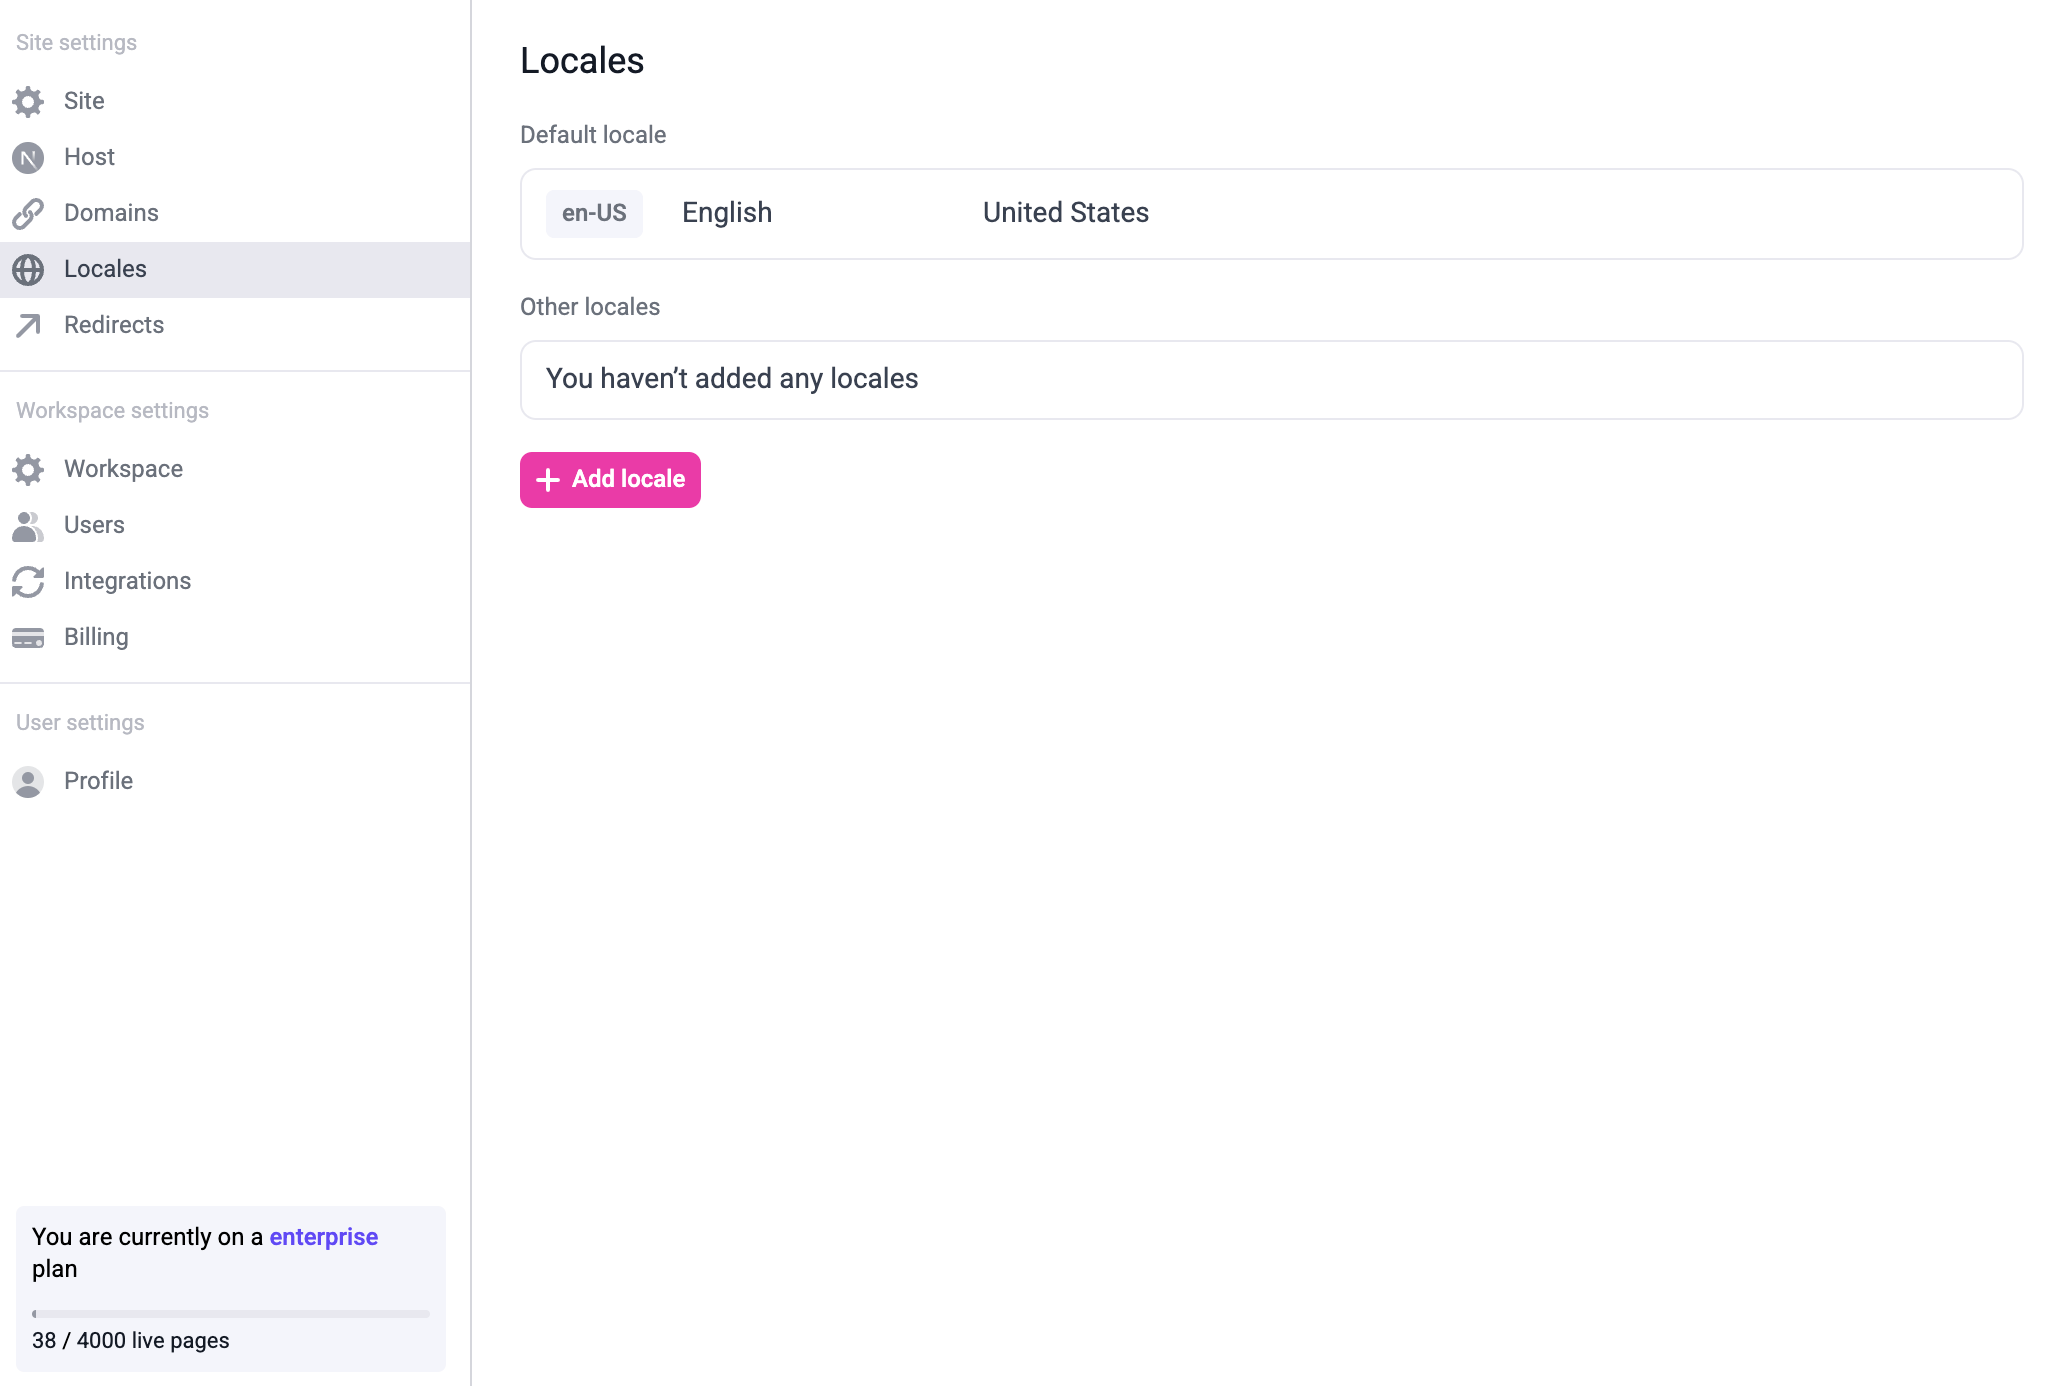Click the Integrations sync arrows icon
Image resolution: width=2064 pixels, height=1386 pixels.
[x=28, y=581]
